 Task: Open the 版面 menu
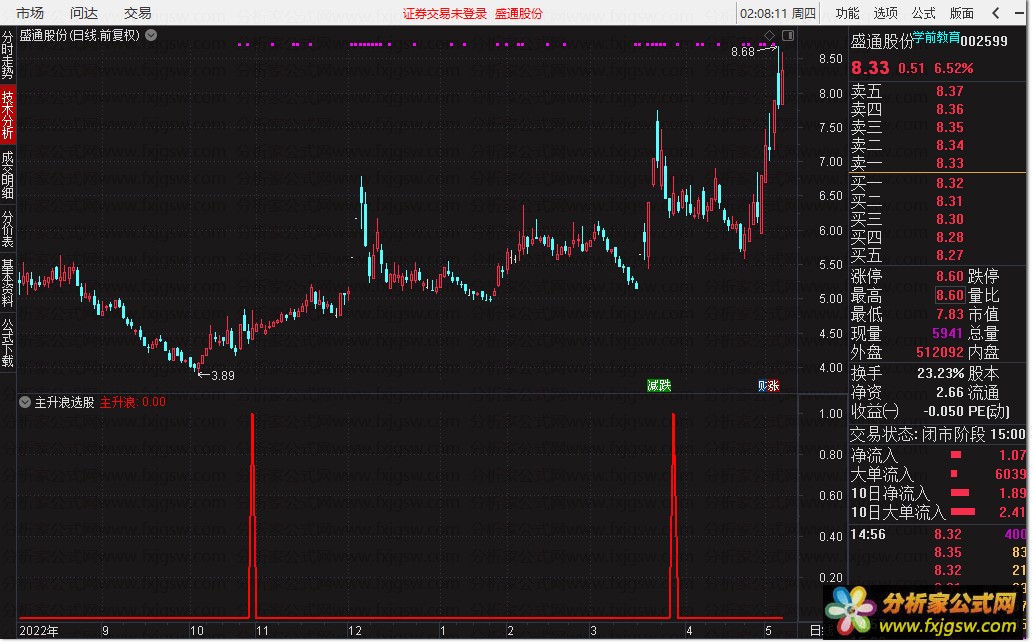tap(962, 13)
